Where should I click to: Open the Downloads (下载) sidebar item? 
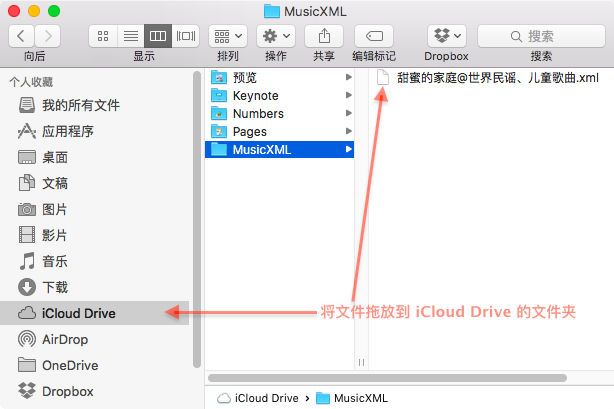(x=55, y=287)
